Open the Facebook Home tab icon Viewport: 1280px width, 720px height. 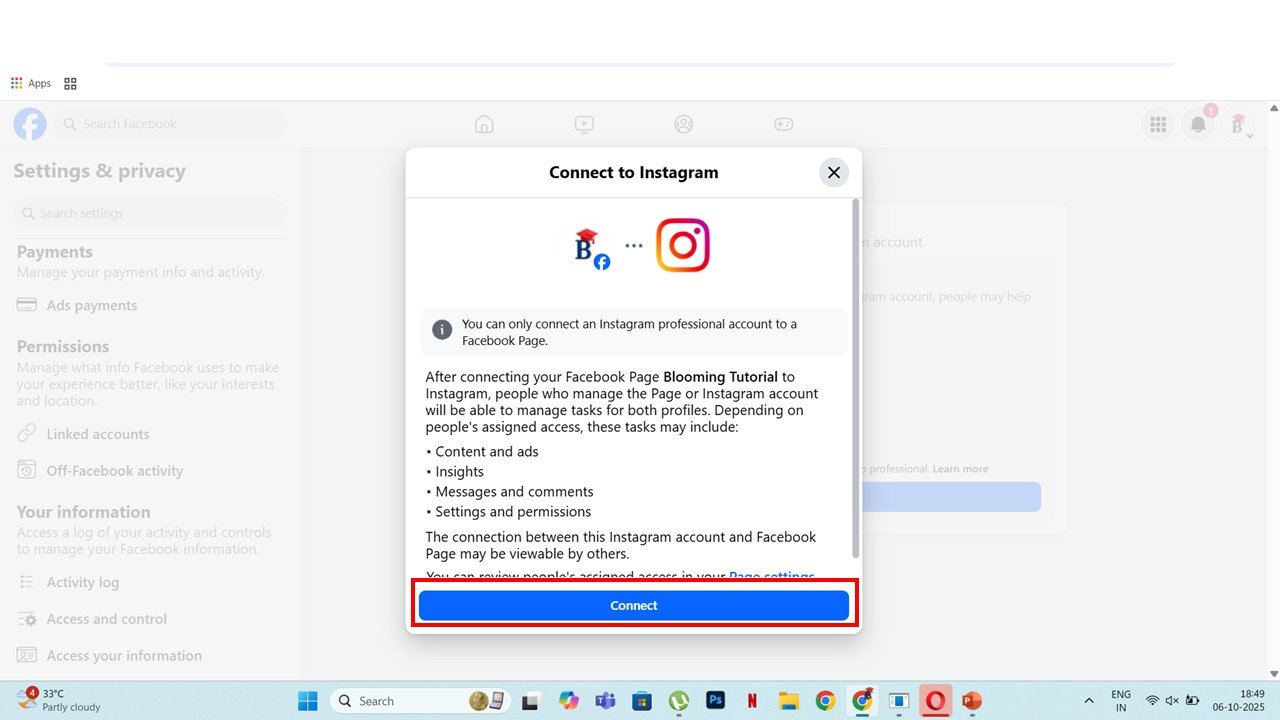pos(484,124)
